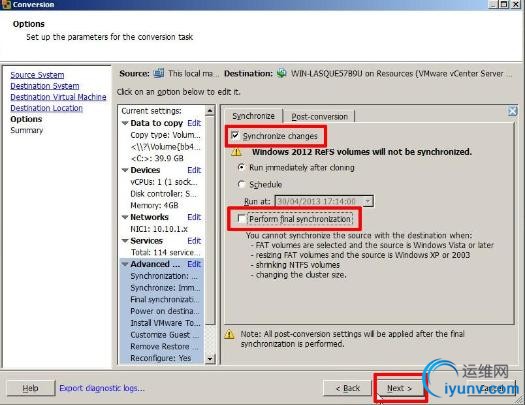Tick the Perform final synchronization checkbox
Viewport: 525px width, 405px height.
pyautogui.click(x=241, y=219)
